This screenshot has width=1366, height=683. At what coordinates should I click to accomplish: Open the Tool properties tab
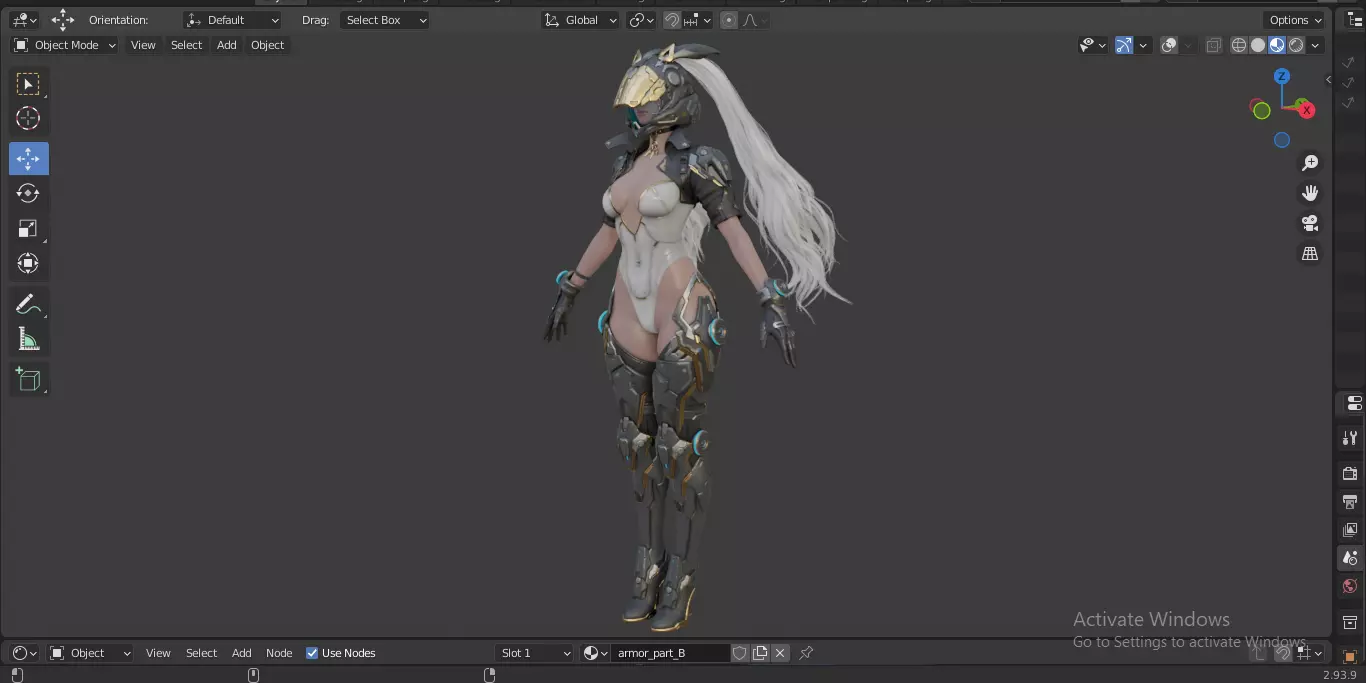tap(1350, 438)
